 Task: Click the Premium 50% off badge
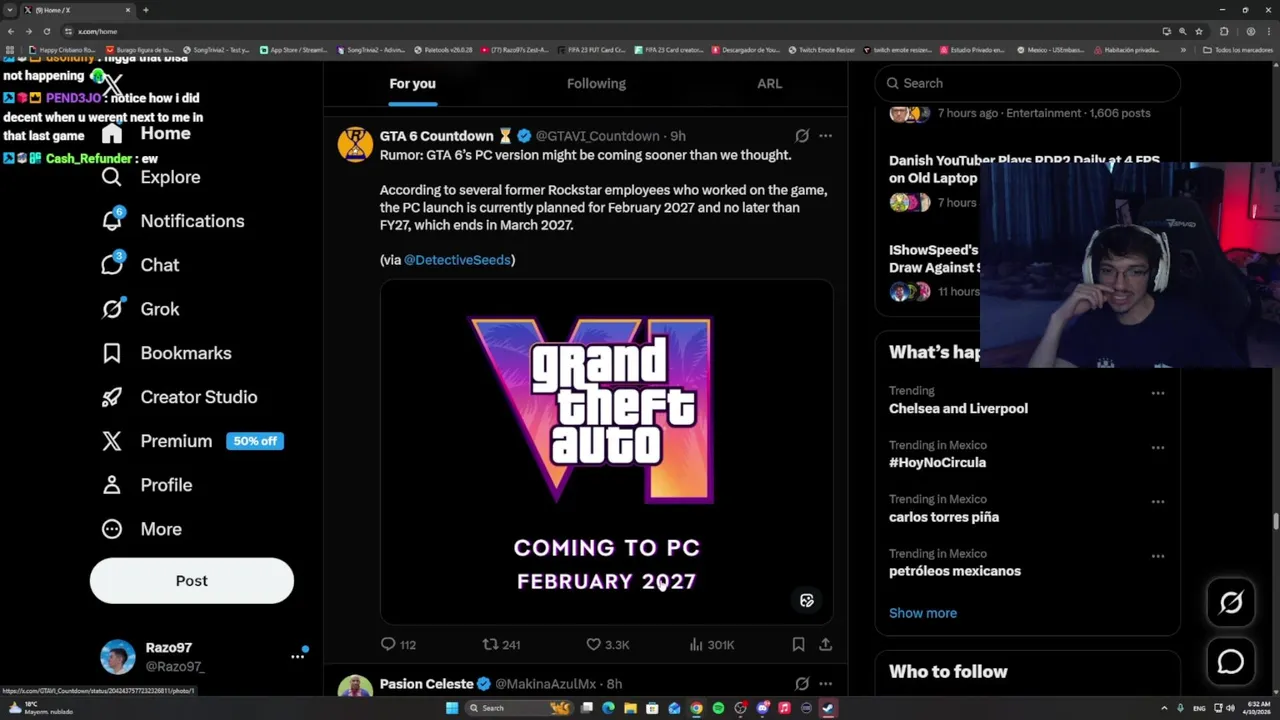click(255, 441)
